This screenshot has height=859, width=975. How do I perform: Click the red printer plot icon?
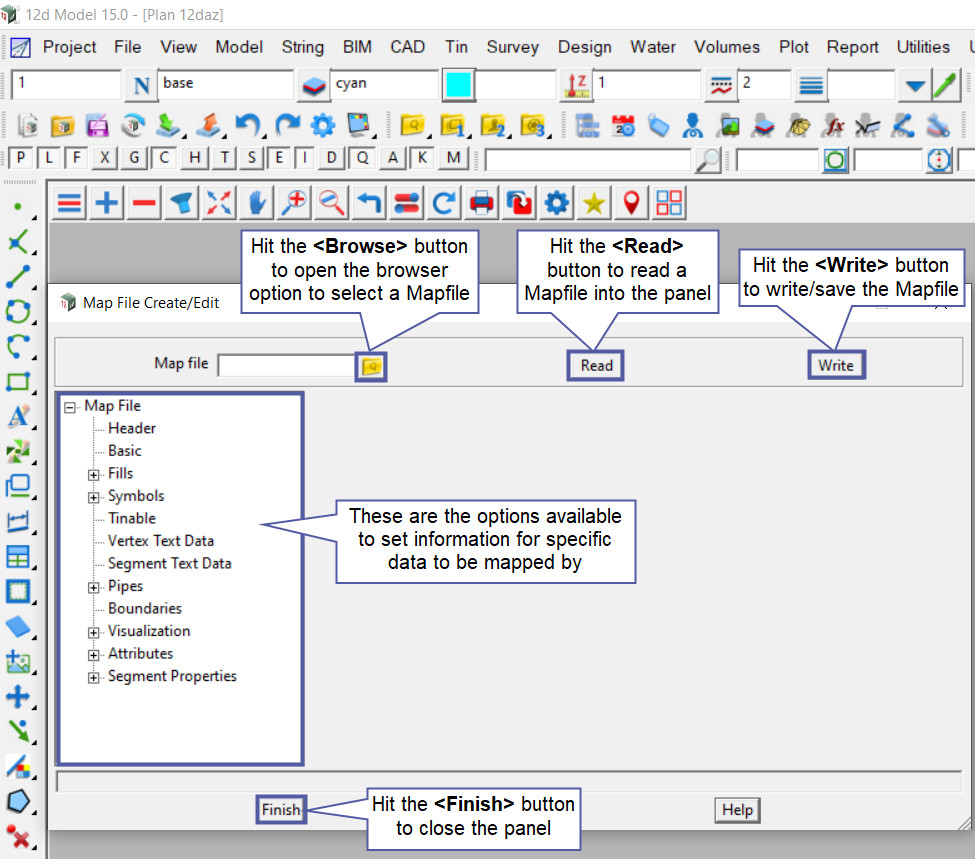coord(482,203)
